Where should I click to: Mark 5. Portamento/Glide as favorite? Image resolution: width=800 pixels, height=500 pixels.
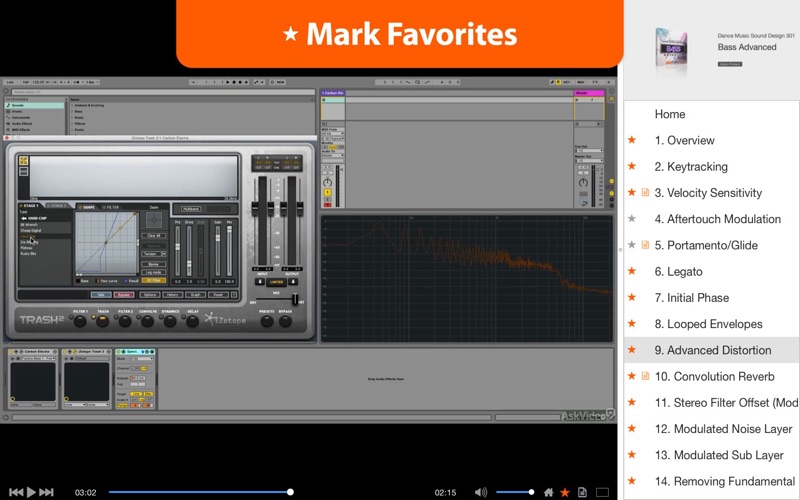(632, 245)
